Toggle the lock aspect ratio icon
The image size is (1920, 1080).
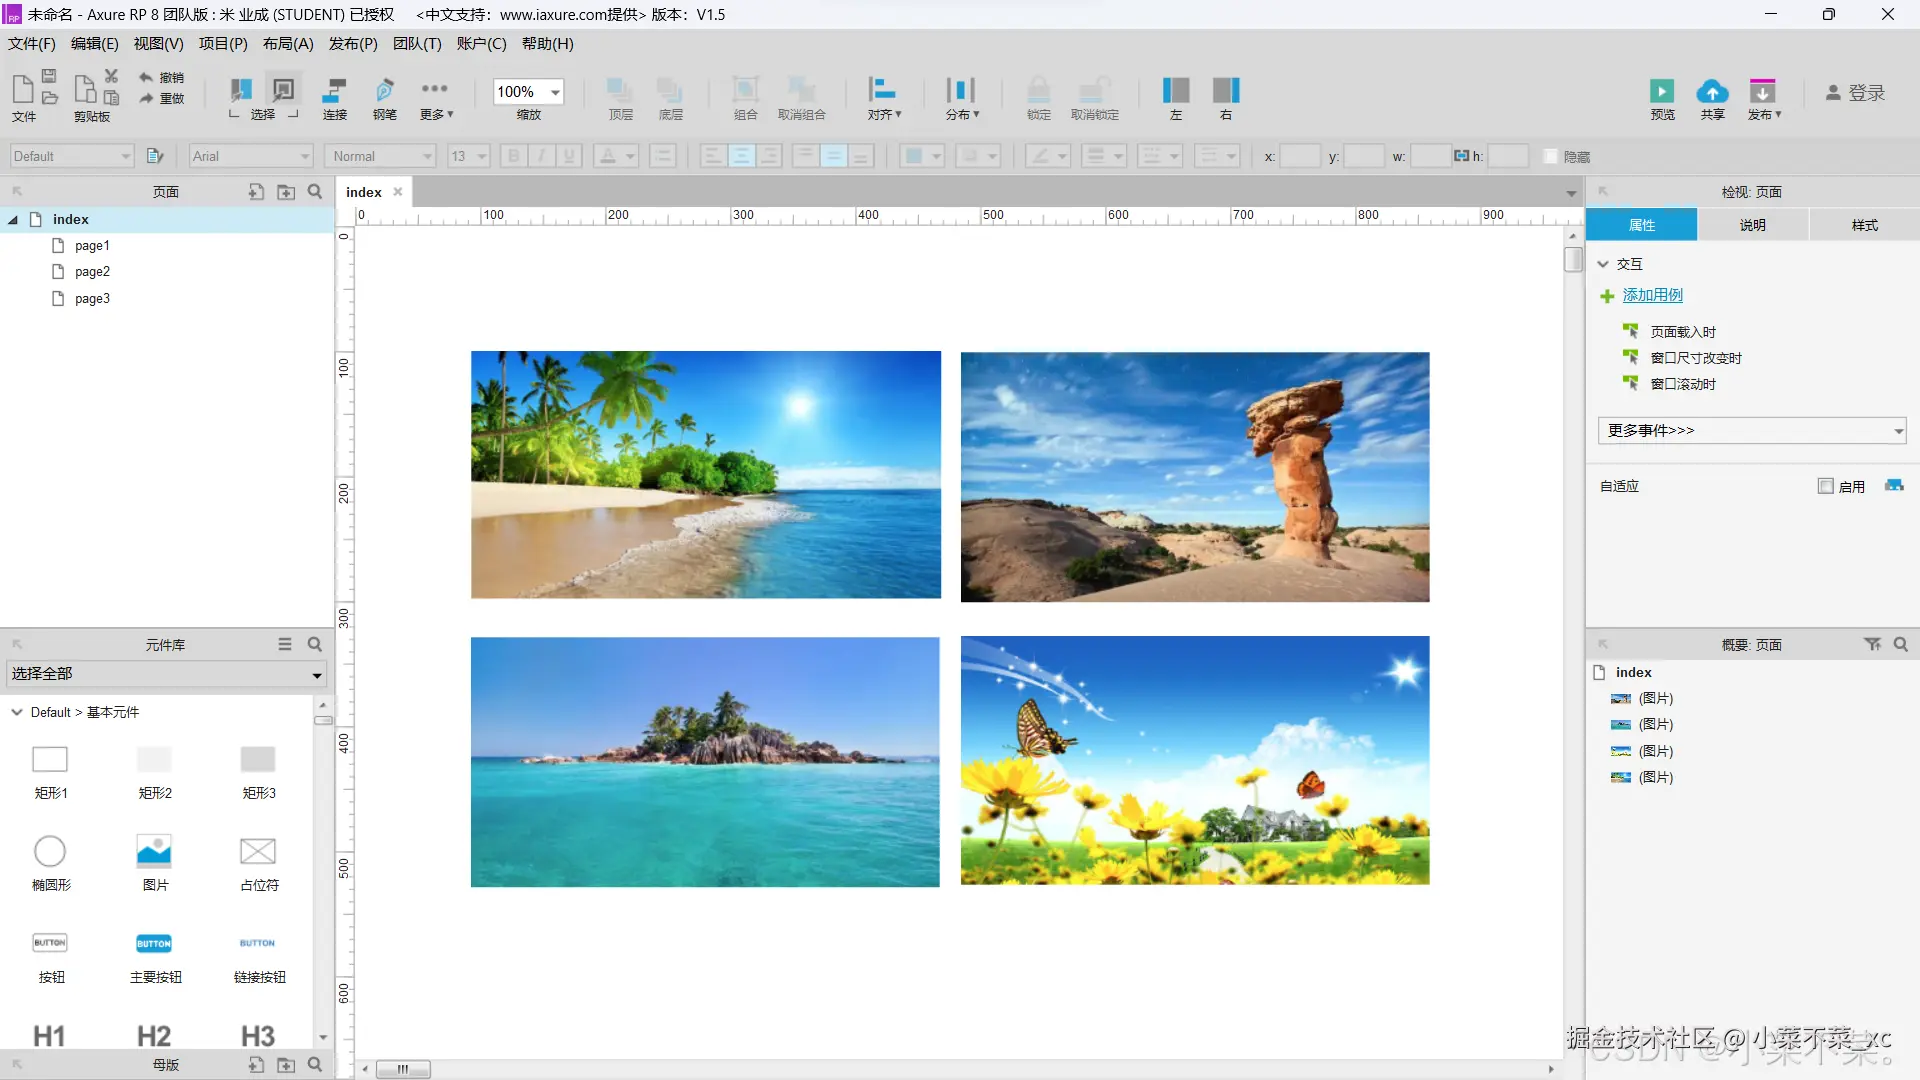(x=1461, y=156)
